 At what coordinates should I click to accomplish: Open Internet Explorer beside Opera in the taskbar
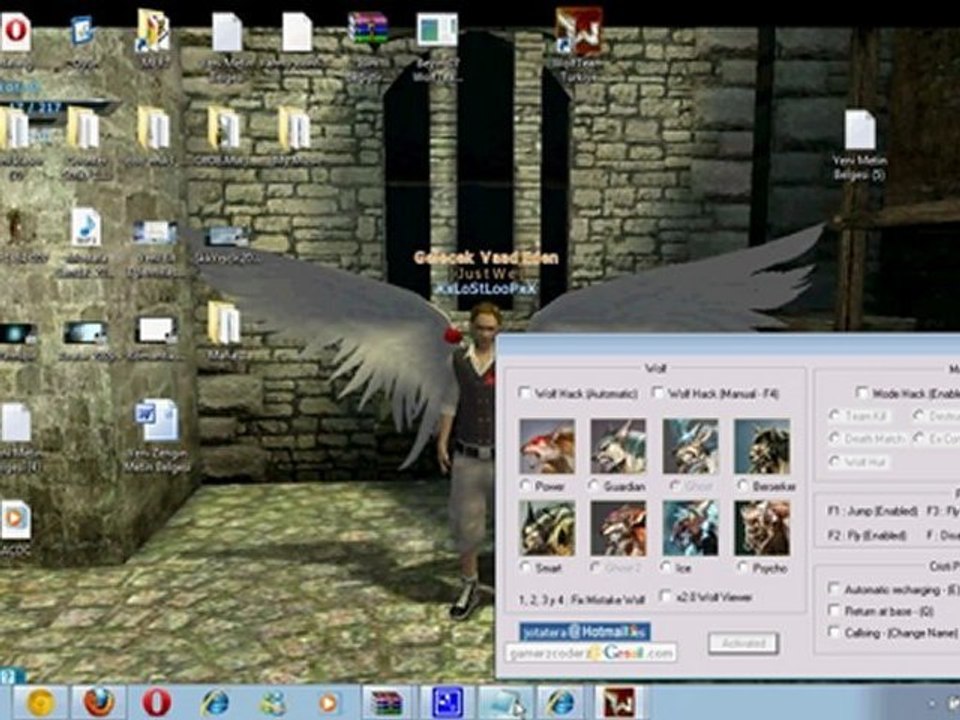tap(215, 703)
